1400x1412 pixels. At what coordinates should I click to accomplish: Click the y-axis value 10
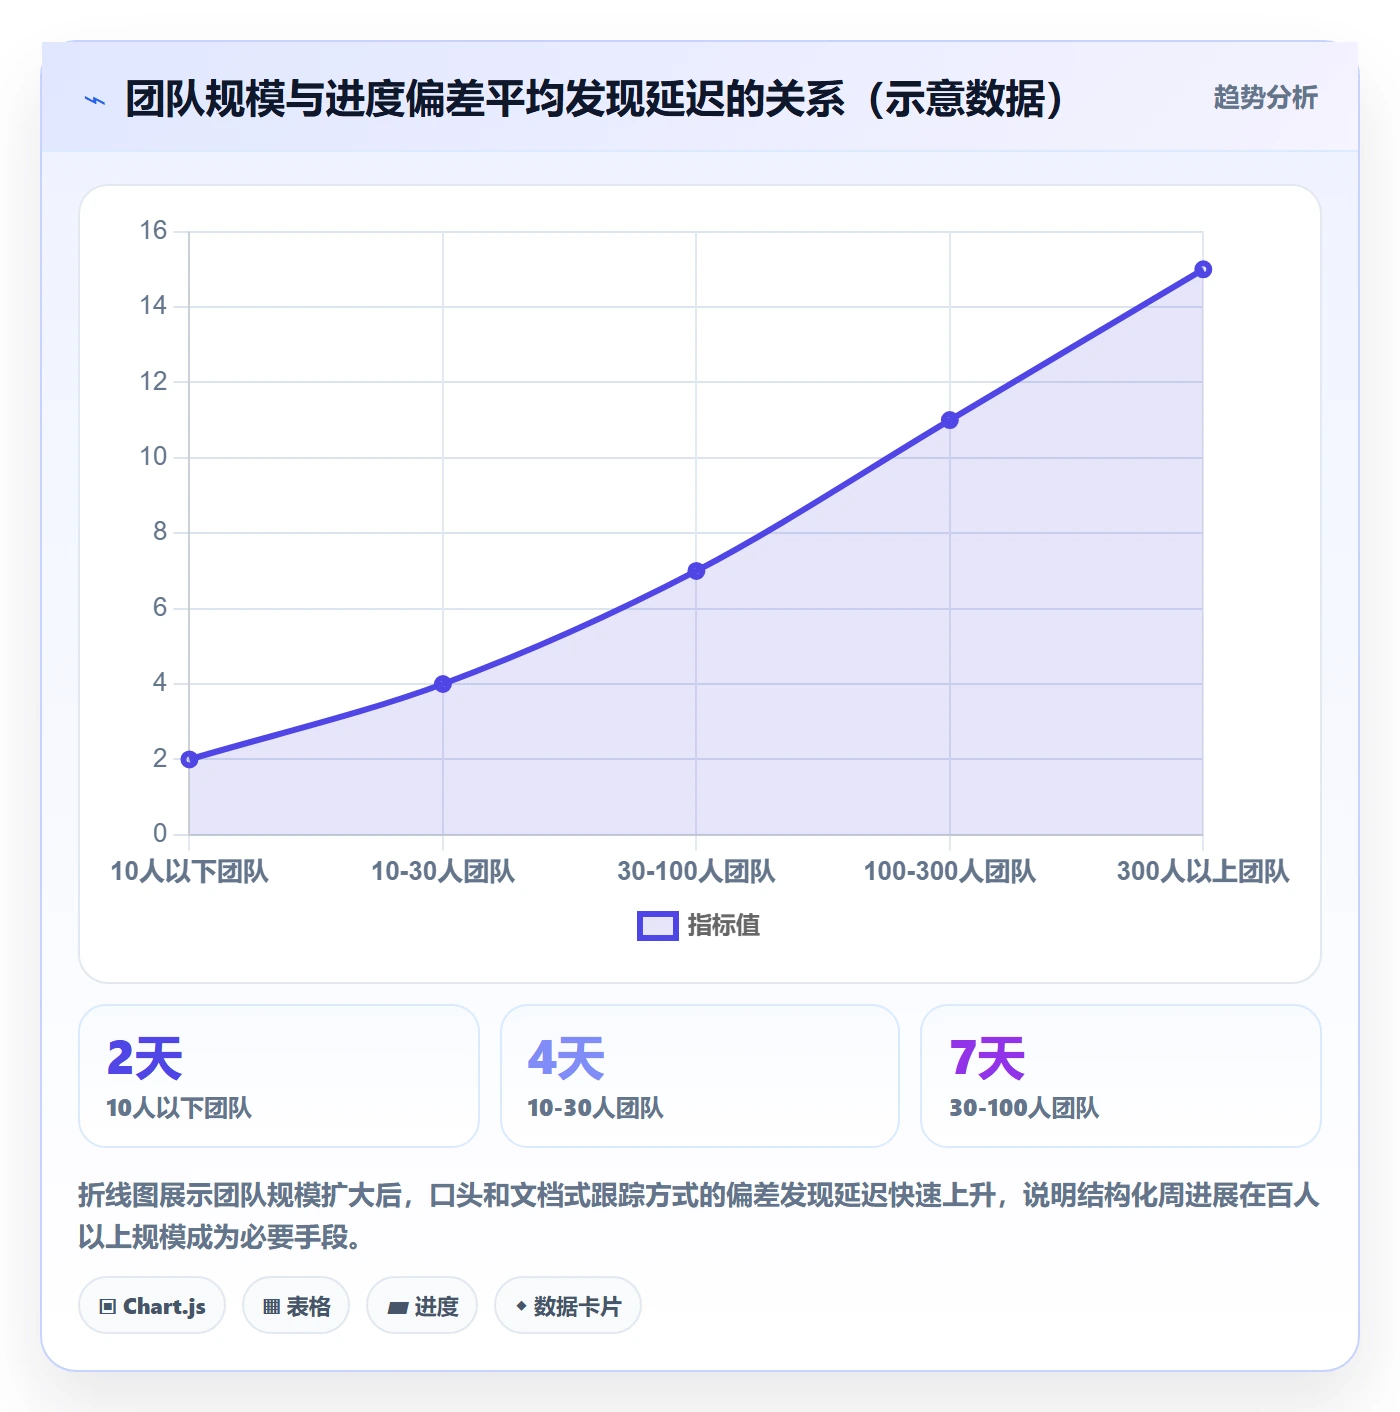click(x=153, y=457)
